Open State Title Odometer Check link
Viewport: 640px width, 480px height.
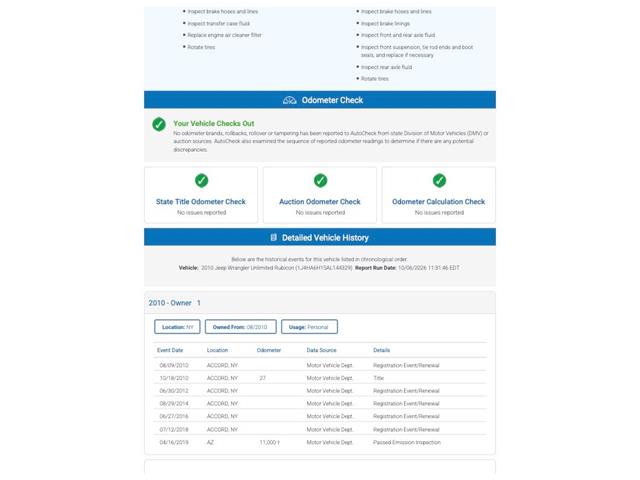point(201,202)
